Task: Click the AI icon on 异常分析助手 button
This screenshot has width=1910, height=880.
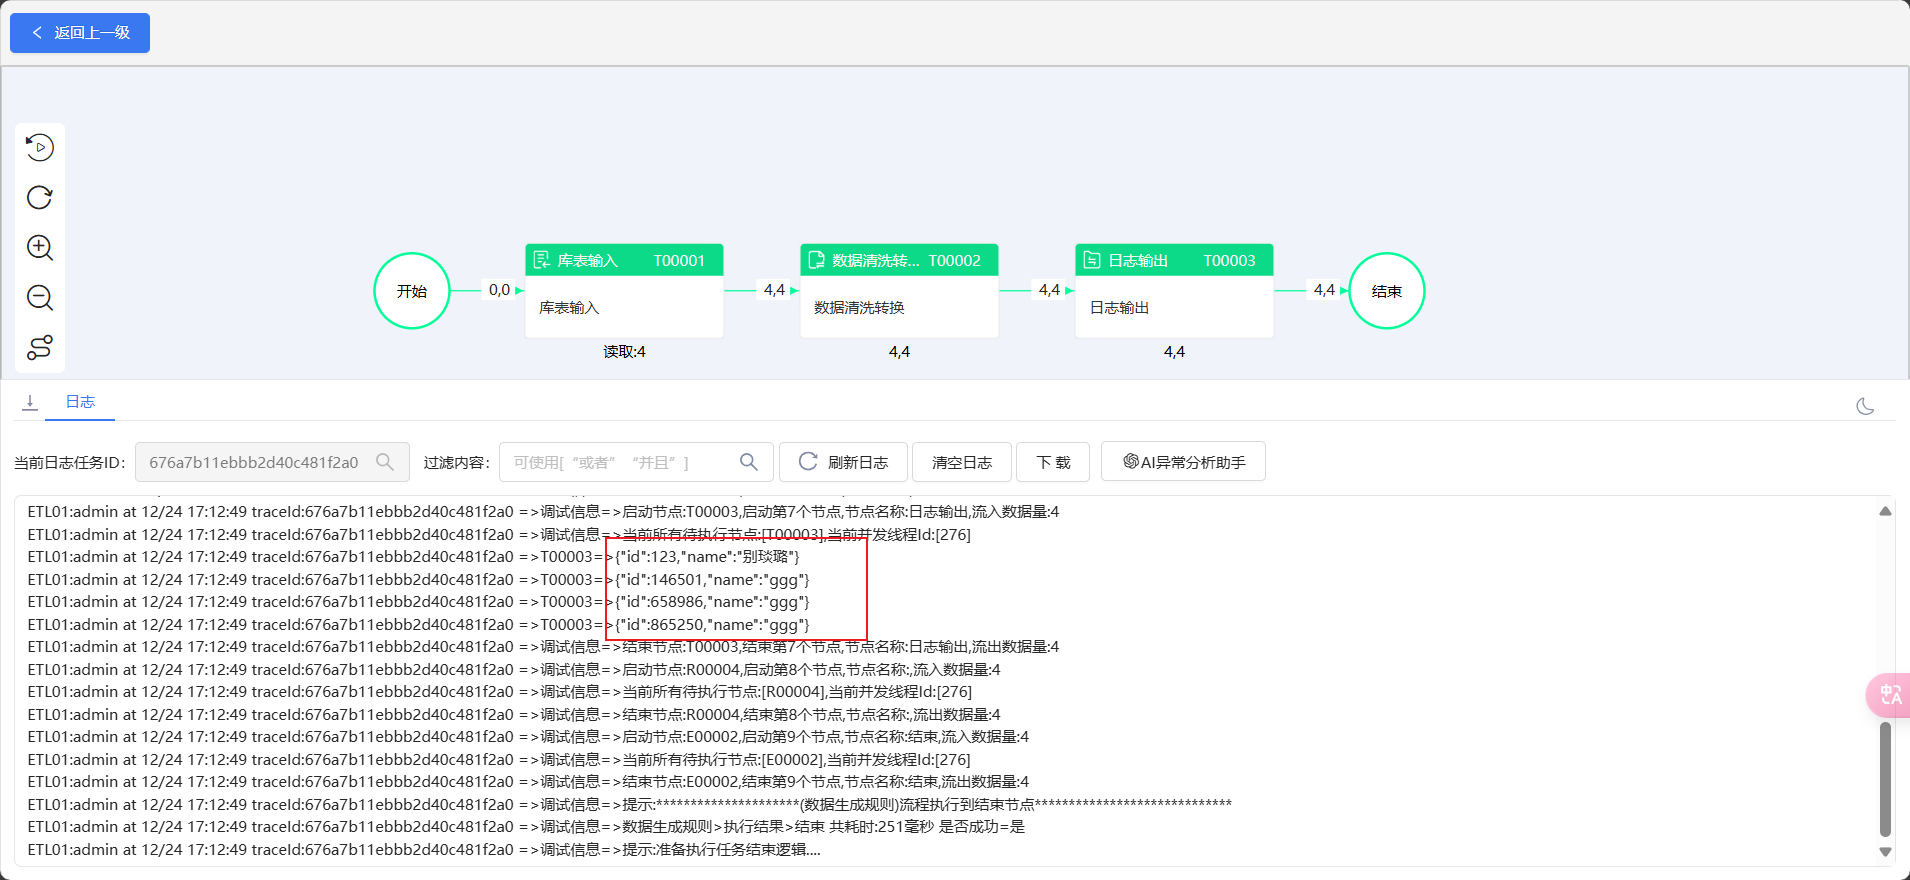Action: [1131, 461]
